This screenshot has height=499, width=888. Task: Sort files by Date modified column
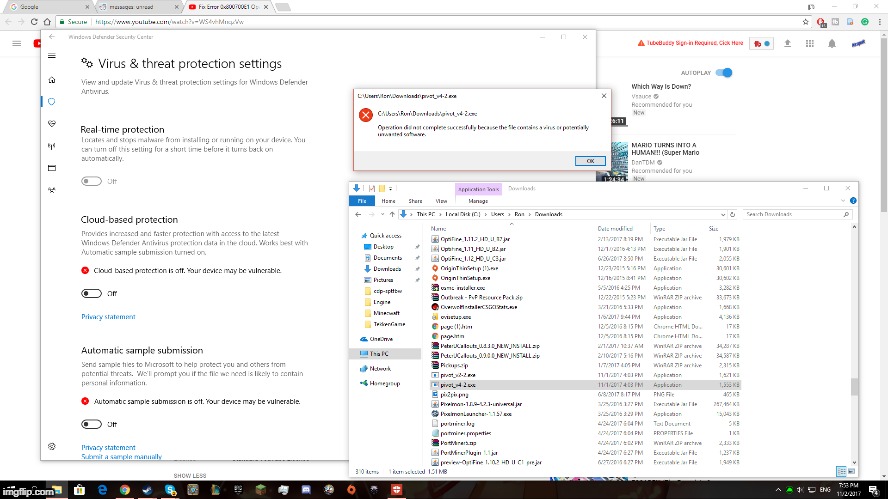pyautogui.click(x=615, y=229)
